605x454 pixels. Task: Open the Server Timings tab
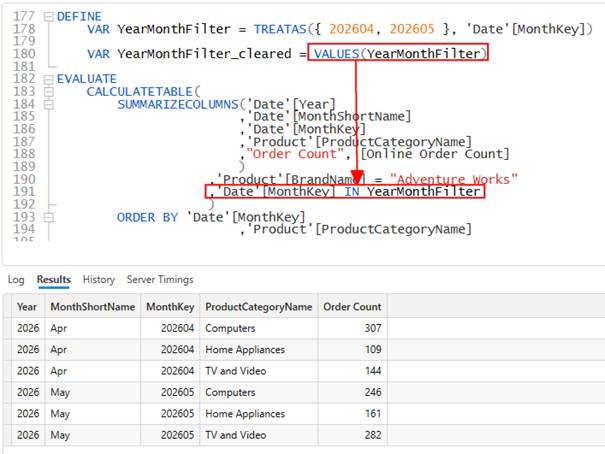[160, 280]
